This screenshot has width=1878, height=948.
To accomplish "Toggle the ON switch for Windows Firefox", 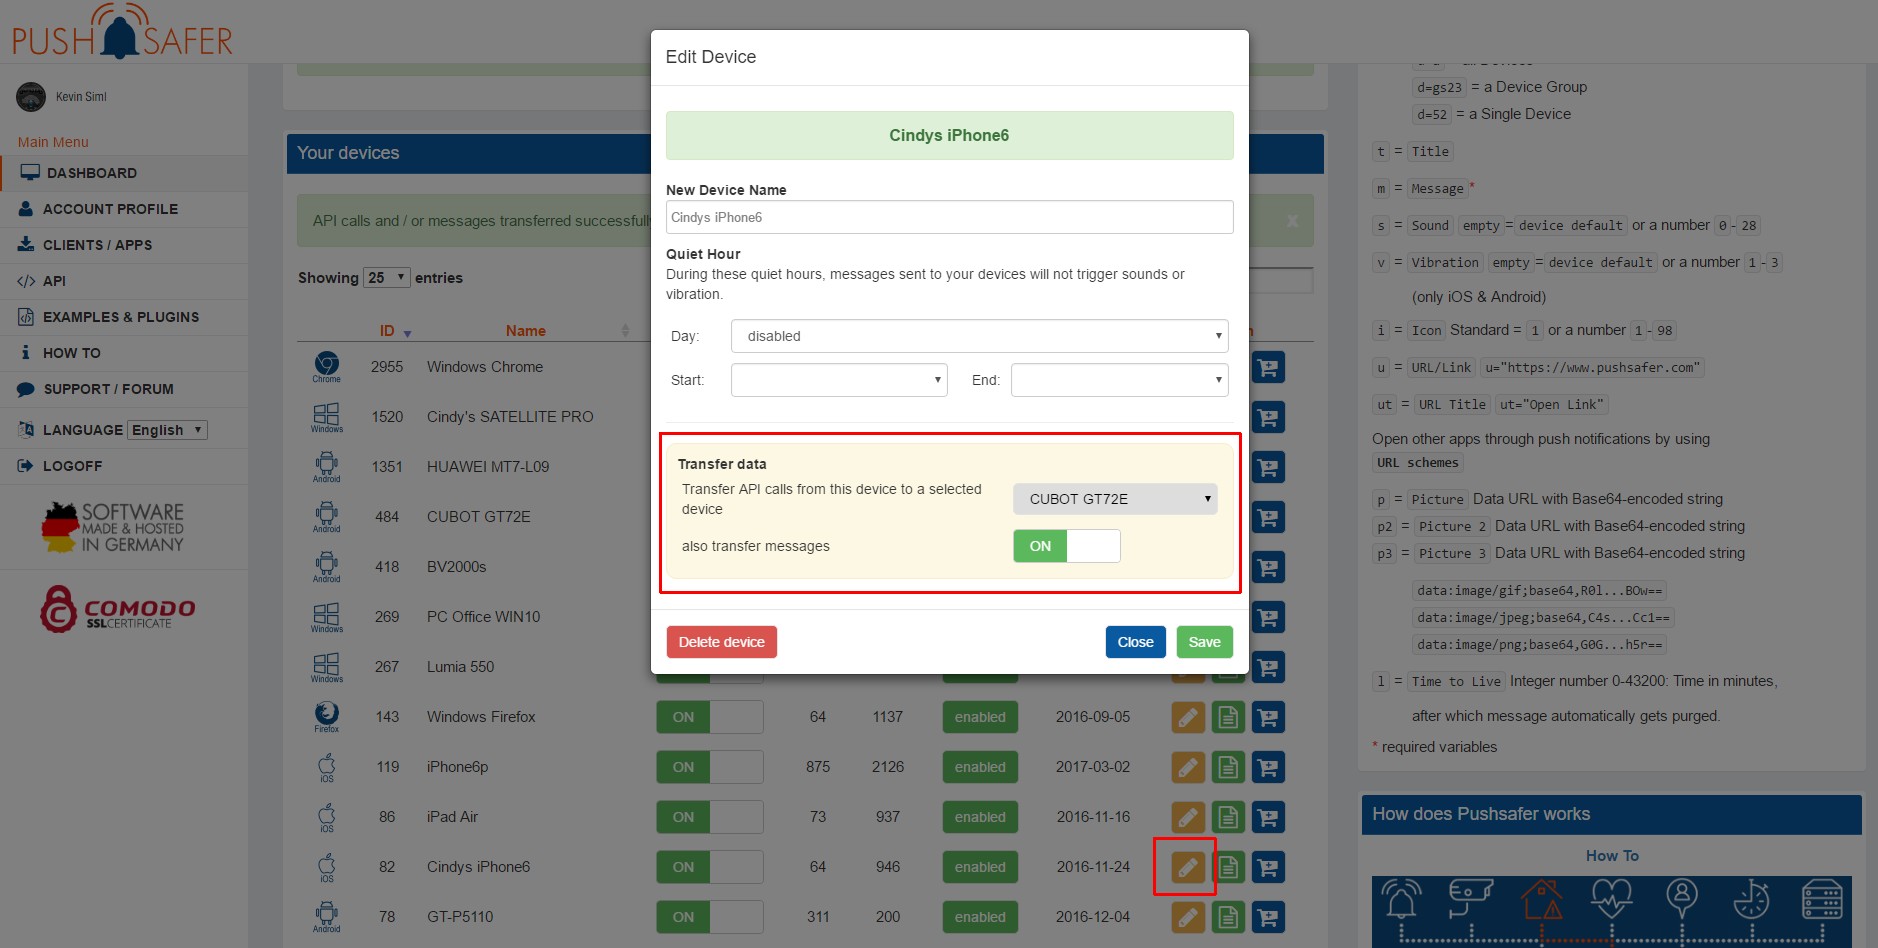I will click(x=709, y=717).
